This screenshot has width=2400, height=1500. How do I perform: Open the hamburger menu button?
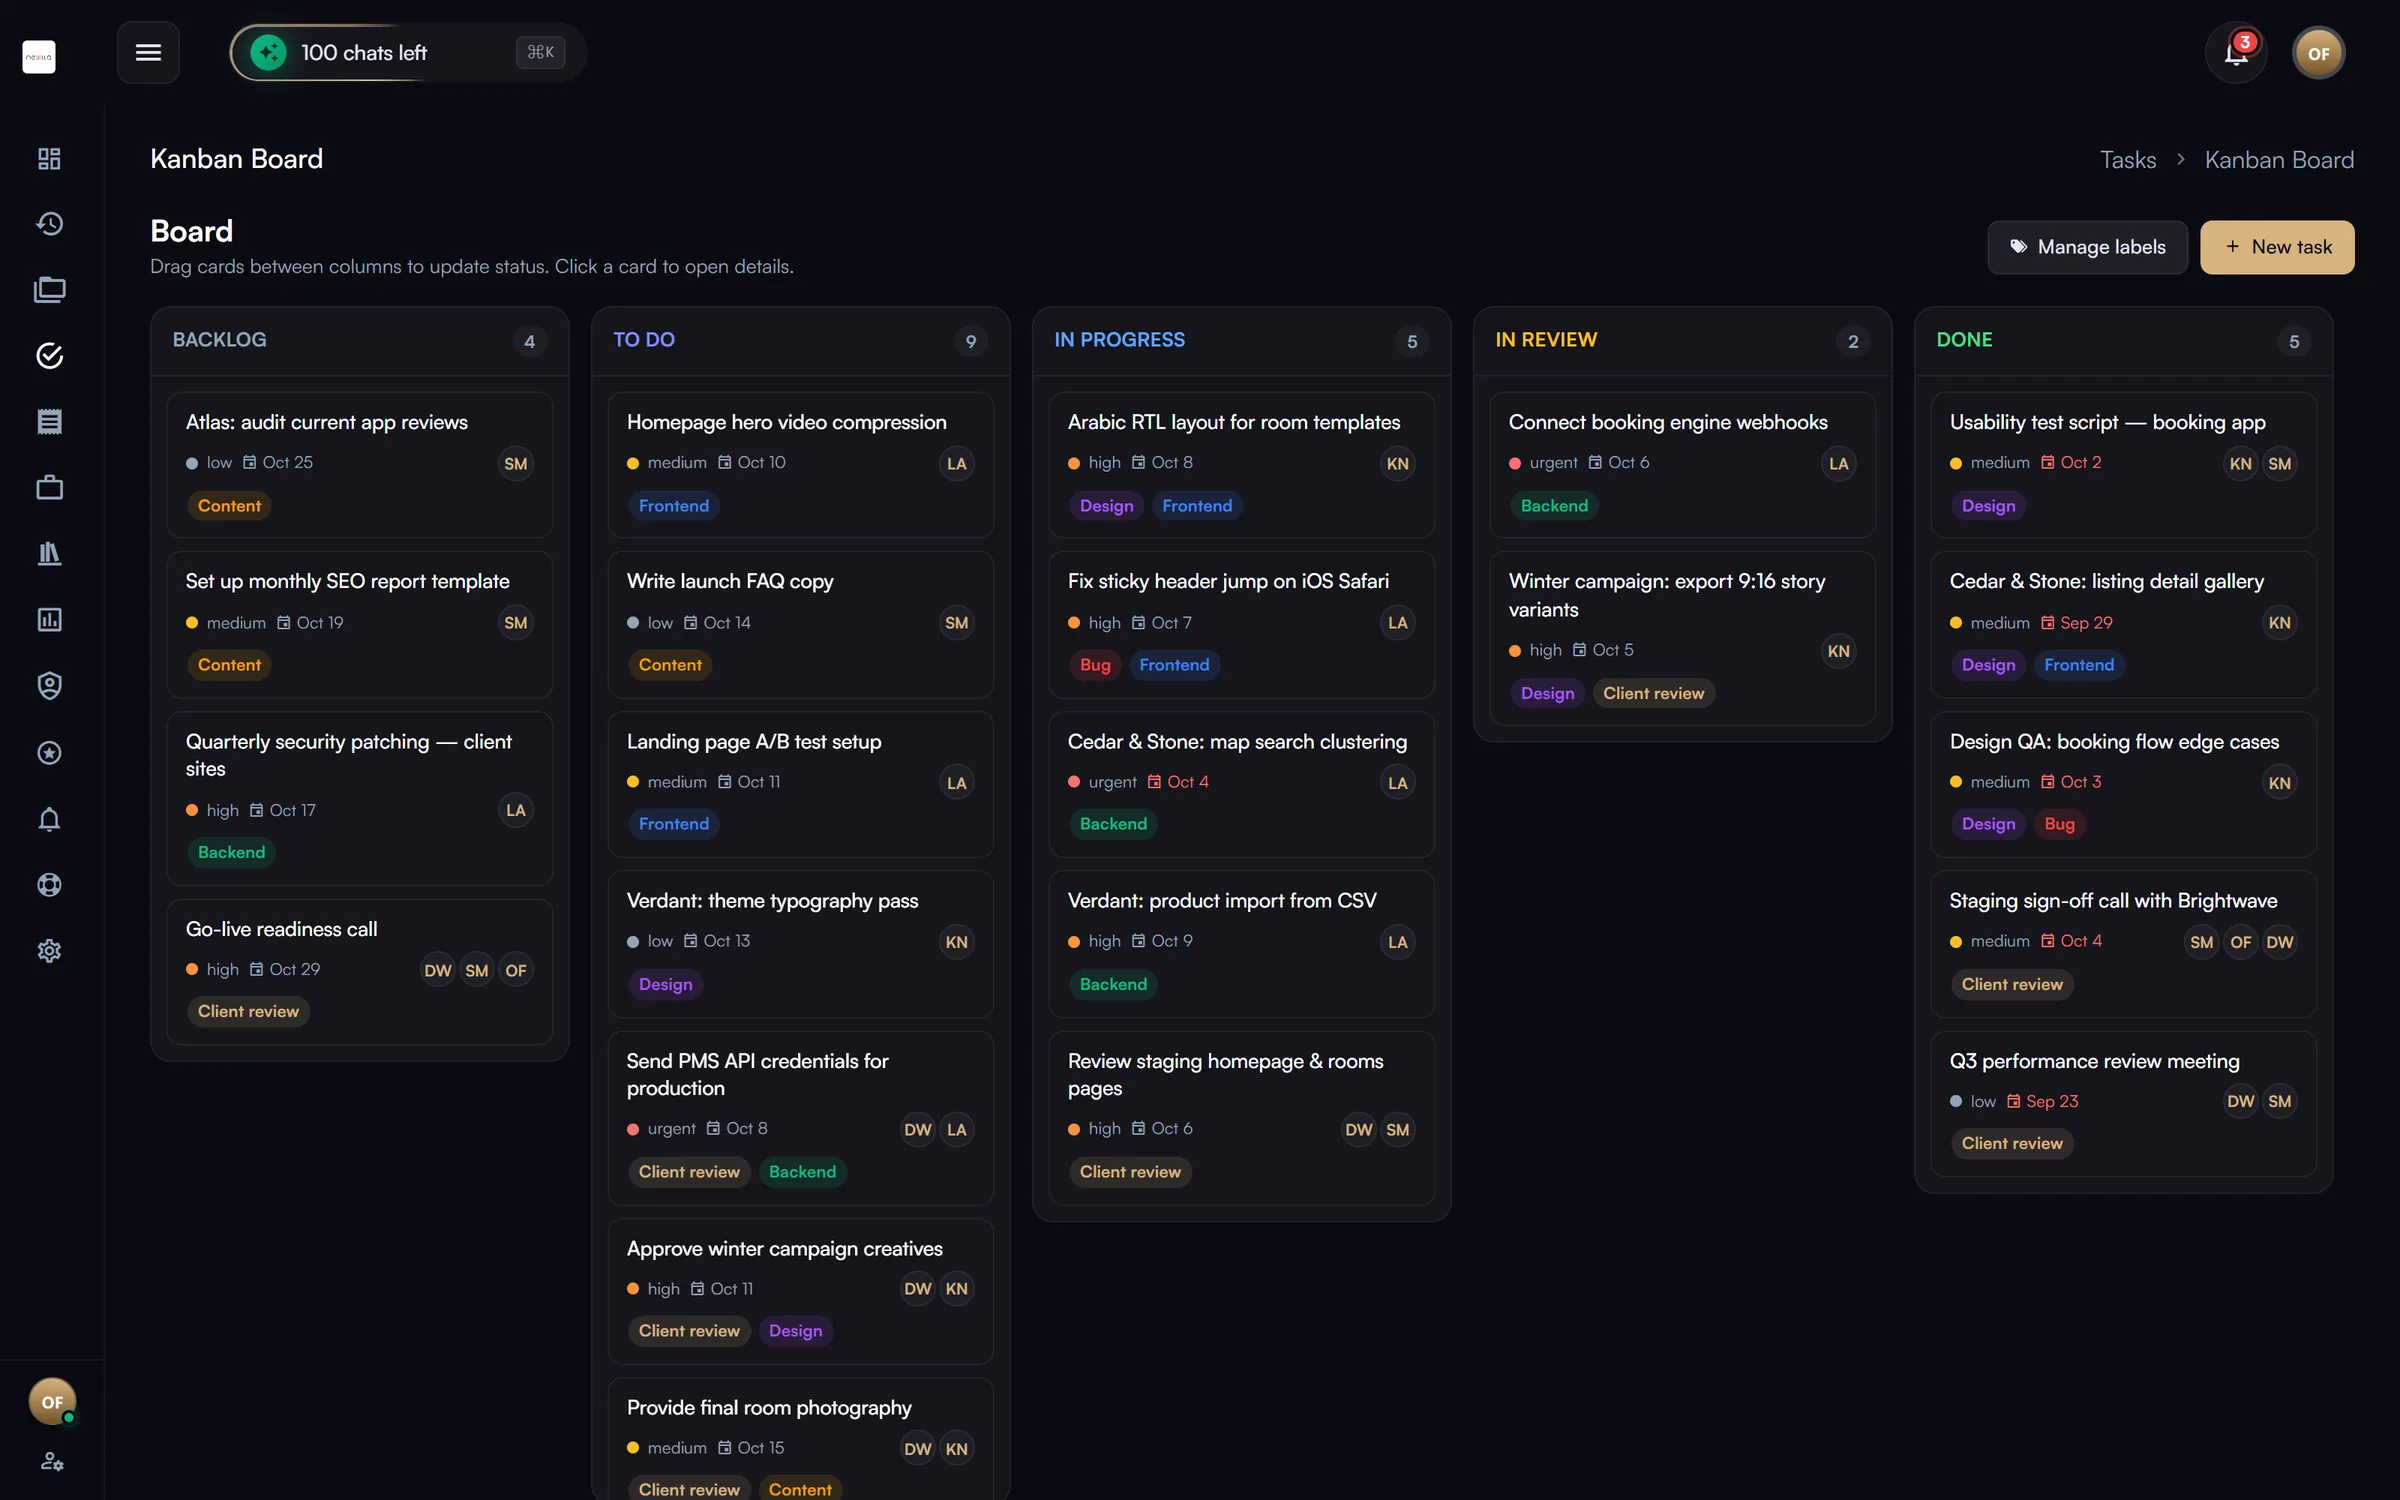[148, 52]
